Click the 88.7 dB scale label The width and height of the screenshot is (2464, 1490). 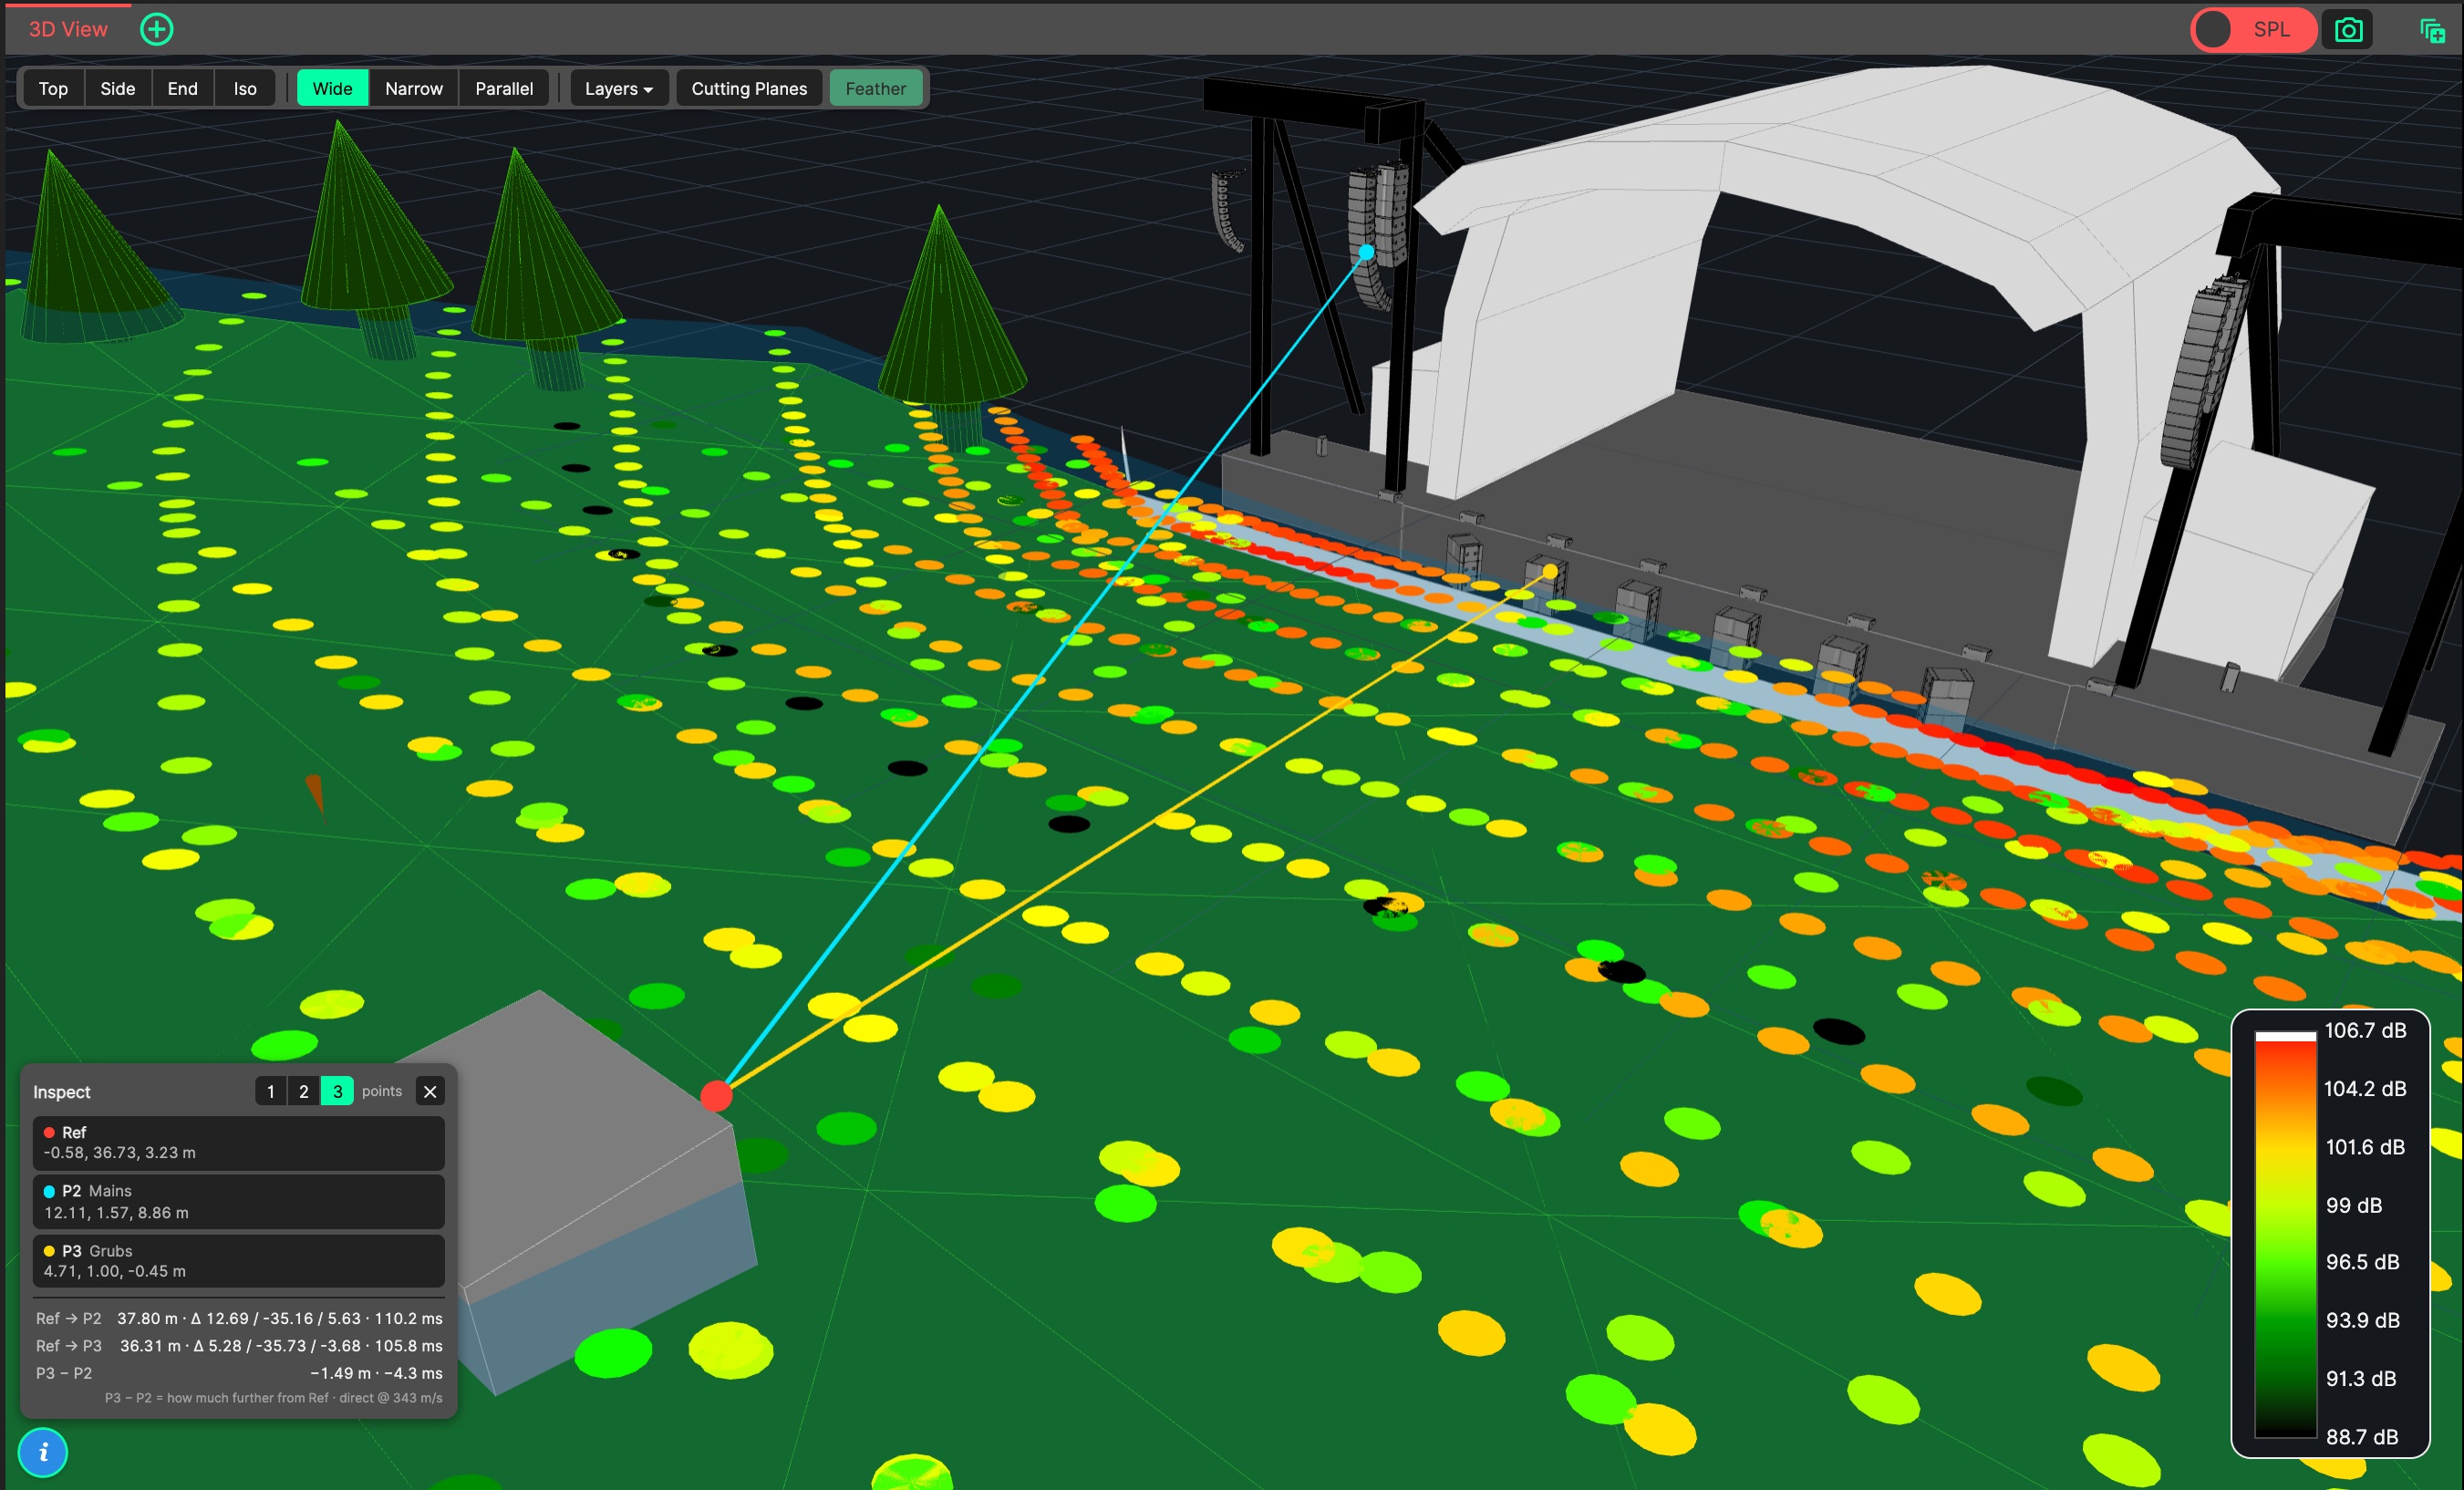click(x=2361, y=1436)
